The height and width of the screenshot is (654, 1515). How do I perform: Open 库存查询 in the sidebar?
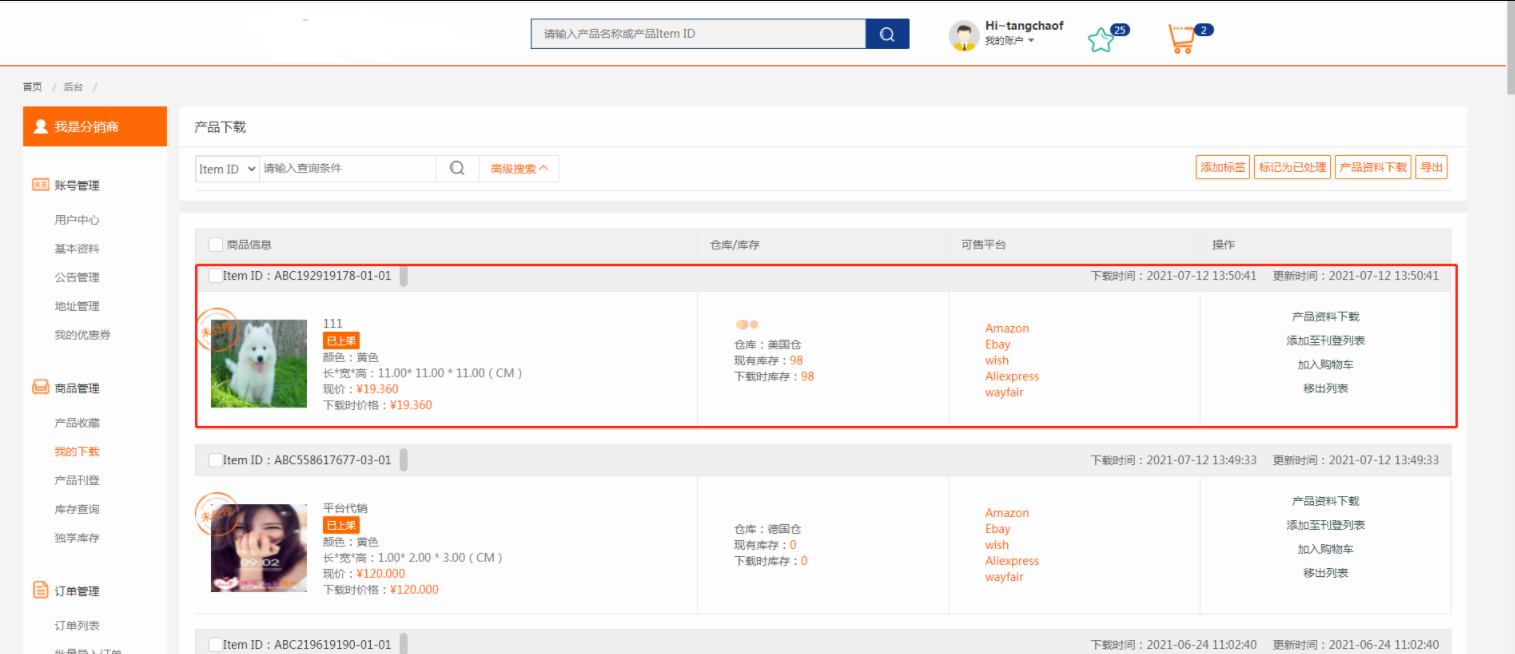[77, 510]
